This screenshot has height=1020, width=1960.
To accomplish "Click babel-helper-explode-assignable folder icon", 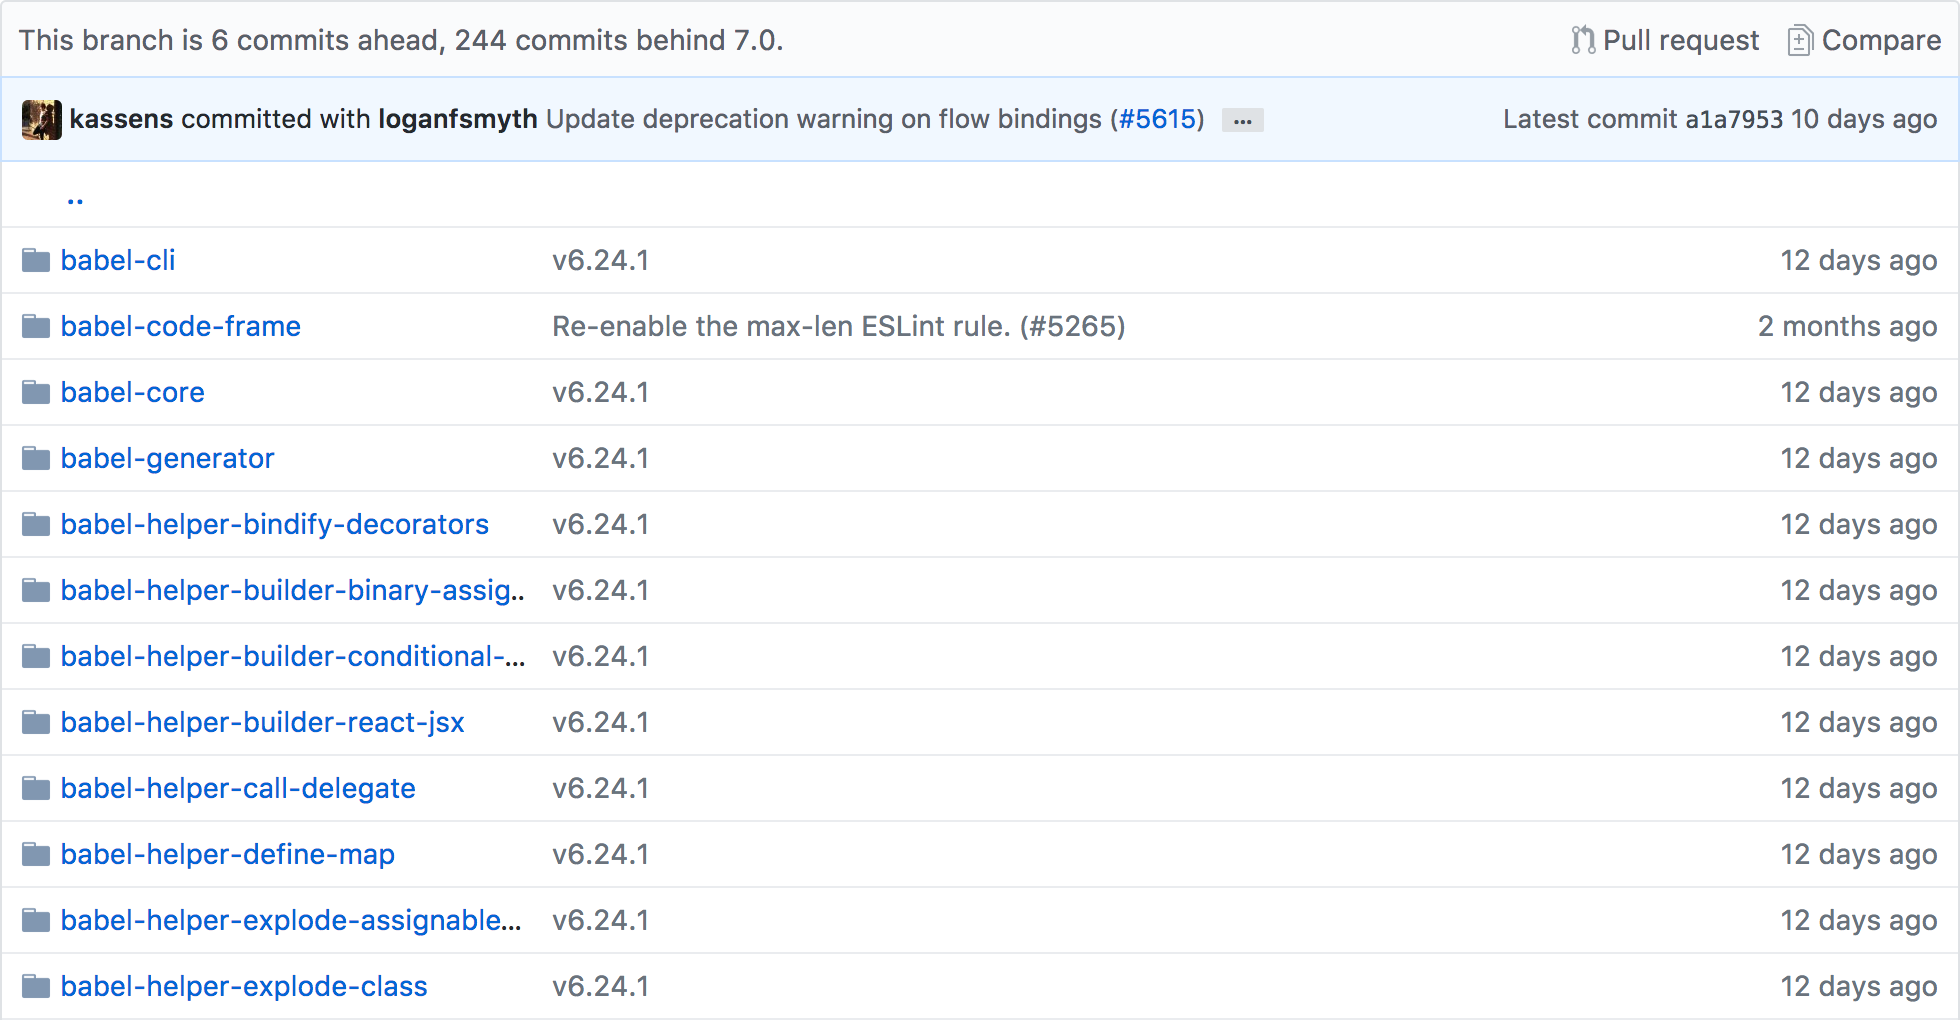I will [36, 921].
